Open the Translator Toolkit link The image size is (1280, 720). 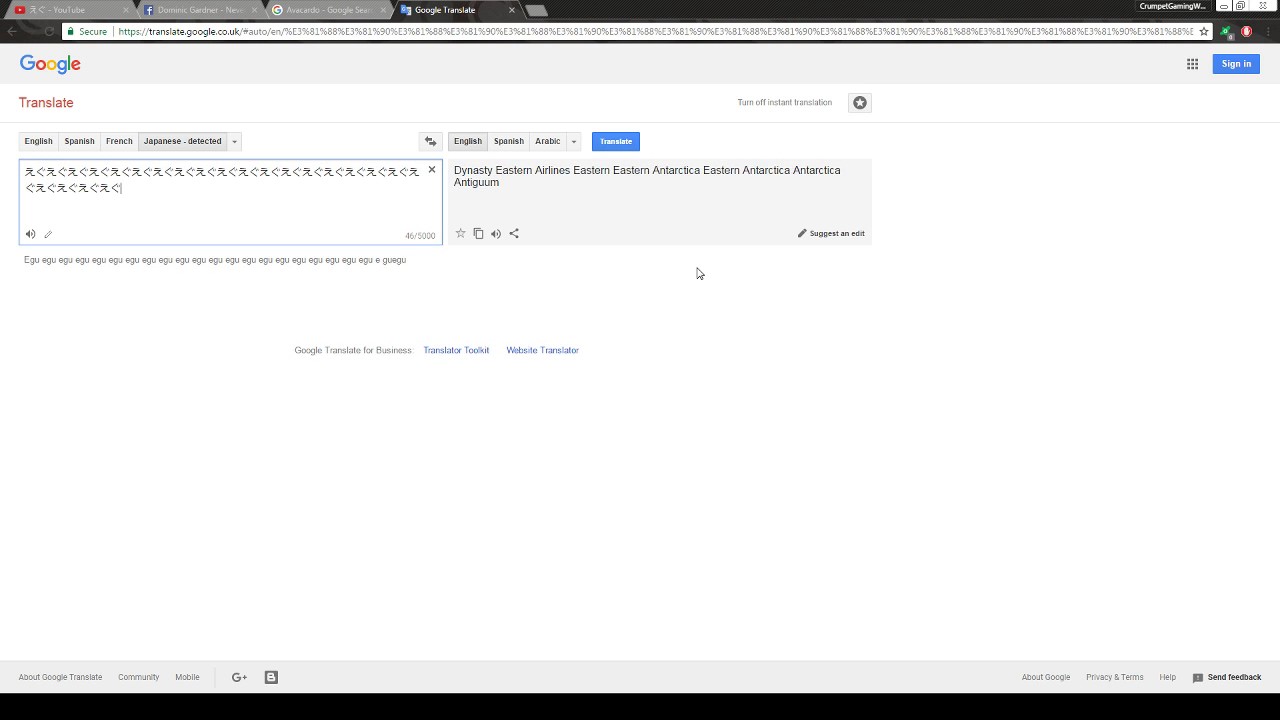[x=456, y=350]
